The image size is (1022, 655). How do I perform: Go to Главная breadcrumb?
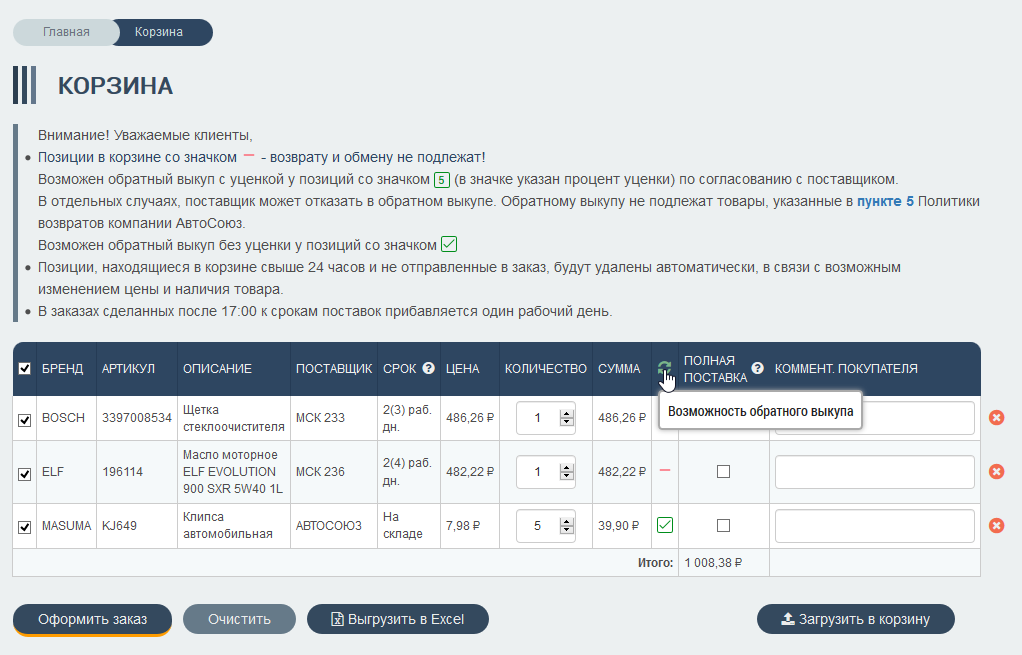click(x=66, y=32)
